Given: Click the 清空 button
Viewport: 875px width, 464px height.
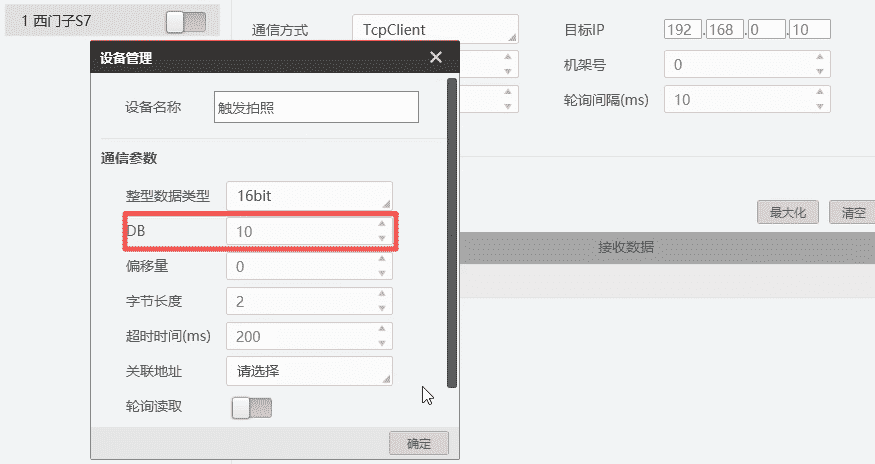Looking at the screenshot, I should (x=853, y=212).
